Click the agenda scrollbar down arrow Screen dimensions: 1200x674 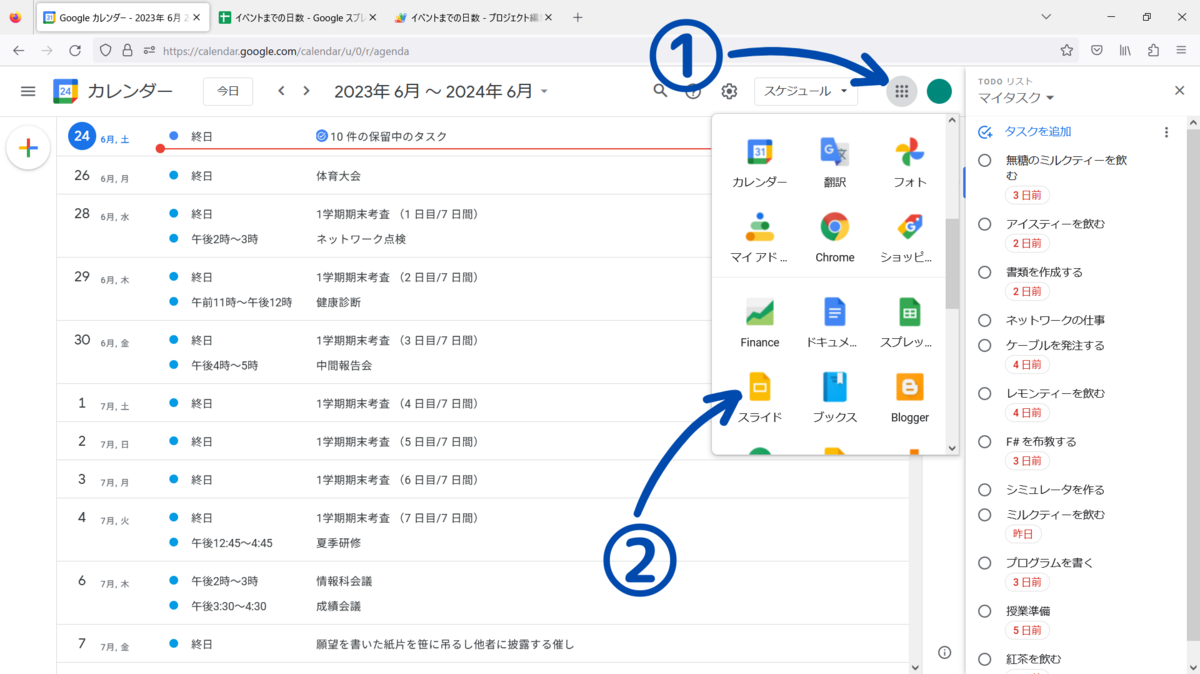point(915,666)
